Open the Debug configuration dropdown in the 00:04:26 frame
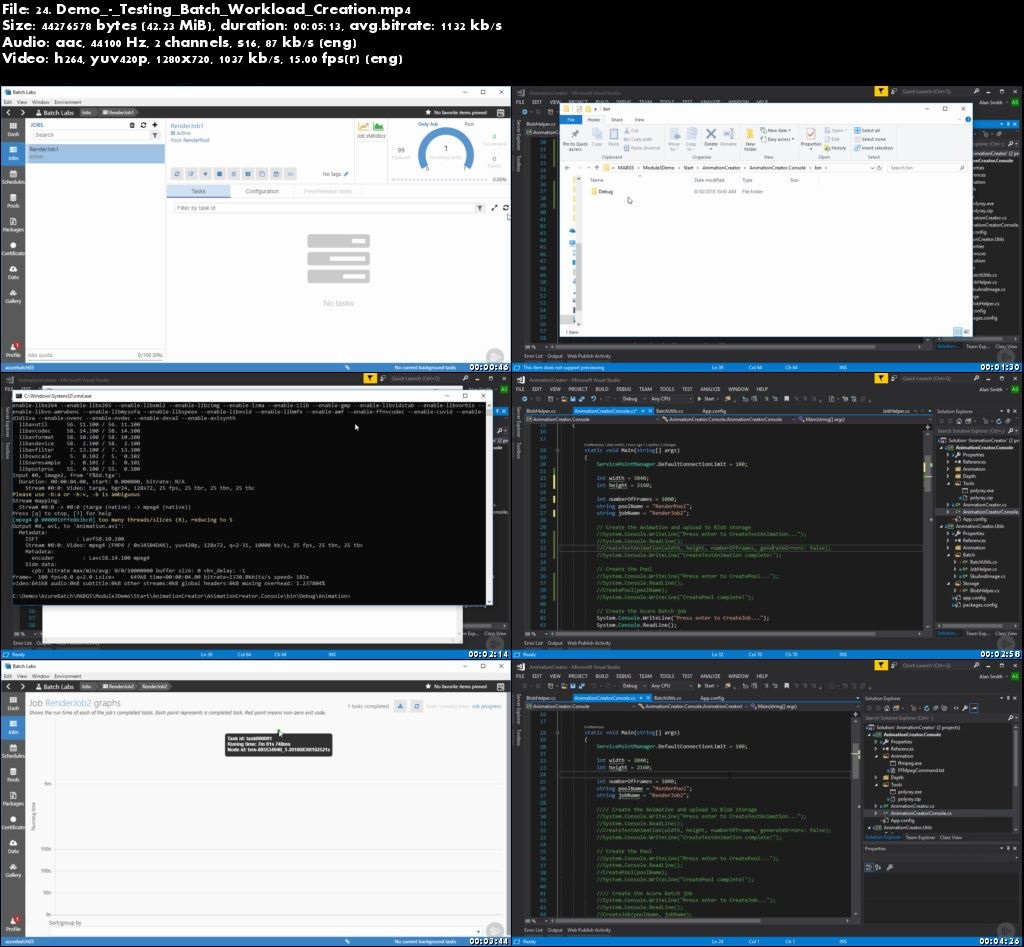Viewport: 1024px width, 947px height. coord(632,686)
